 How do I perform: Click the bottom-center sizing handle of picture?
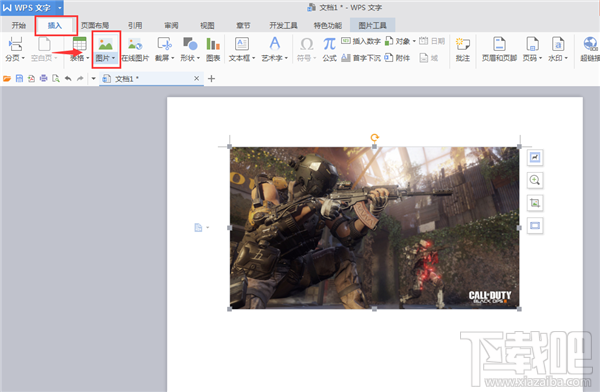point(374,309)
